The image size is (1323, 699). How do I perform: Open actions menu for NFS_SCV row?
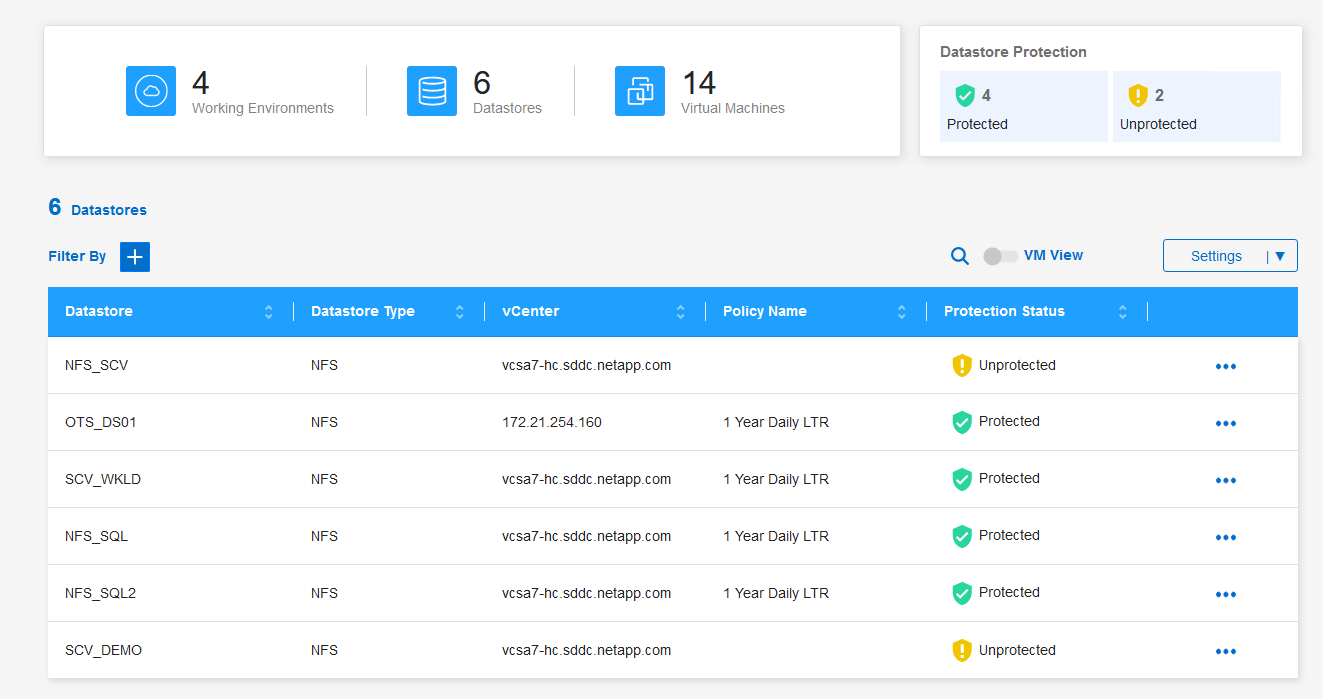click(x=1225, y=366)
